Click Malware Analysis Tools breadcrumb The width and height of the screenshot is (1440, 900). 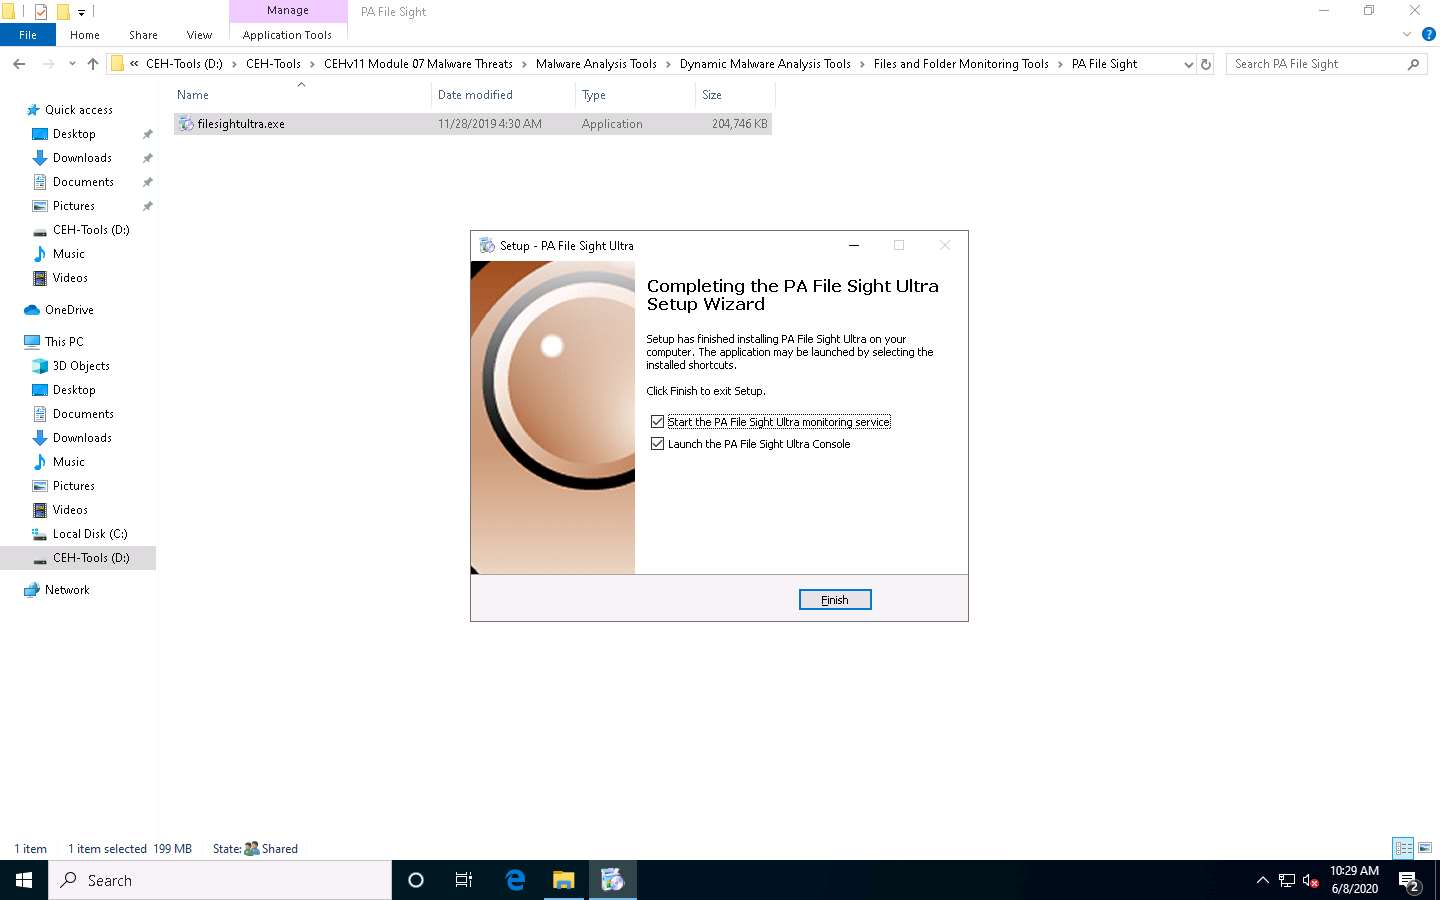click(x=596, y=64)
